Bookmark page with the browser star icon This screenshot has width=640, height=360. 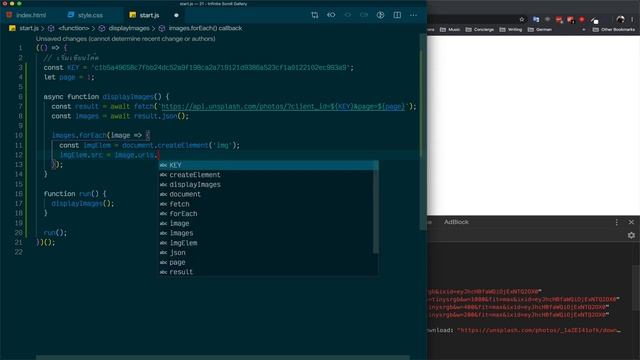(x=522, y=19)
